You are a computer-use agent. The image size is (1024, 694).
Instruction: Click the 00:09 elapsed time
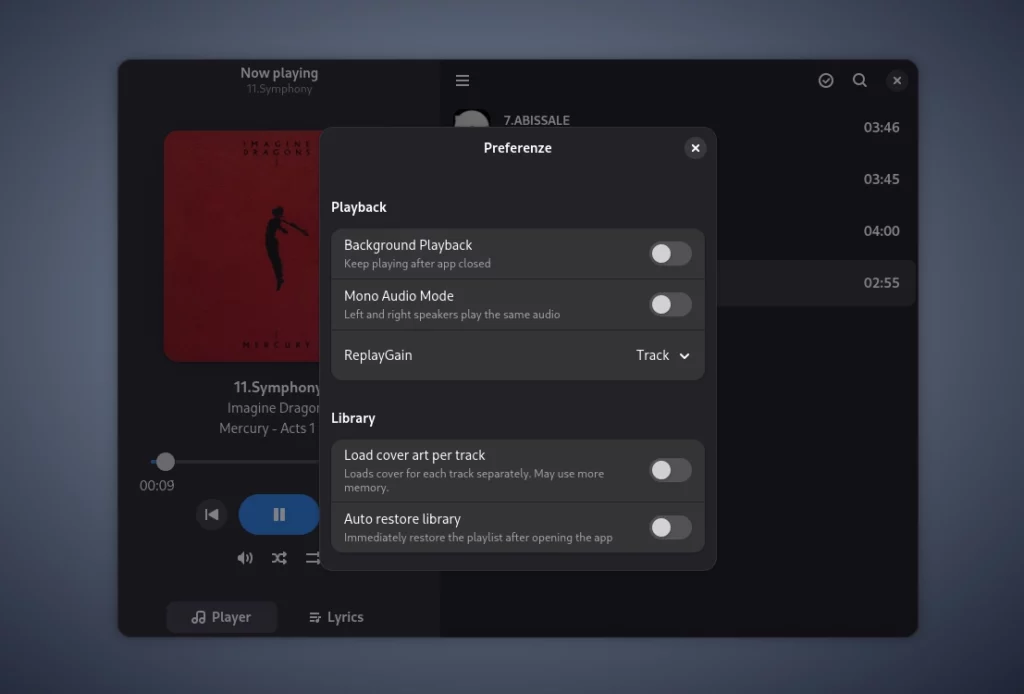[x=157, y=486]
